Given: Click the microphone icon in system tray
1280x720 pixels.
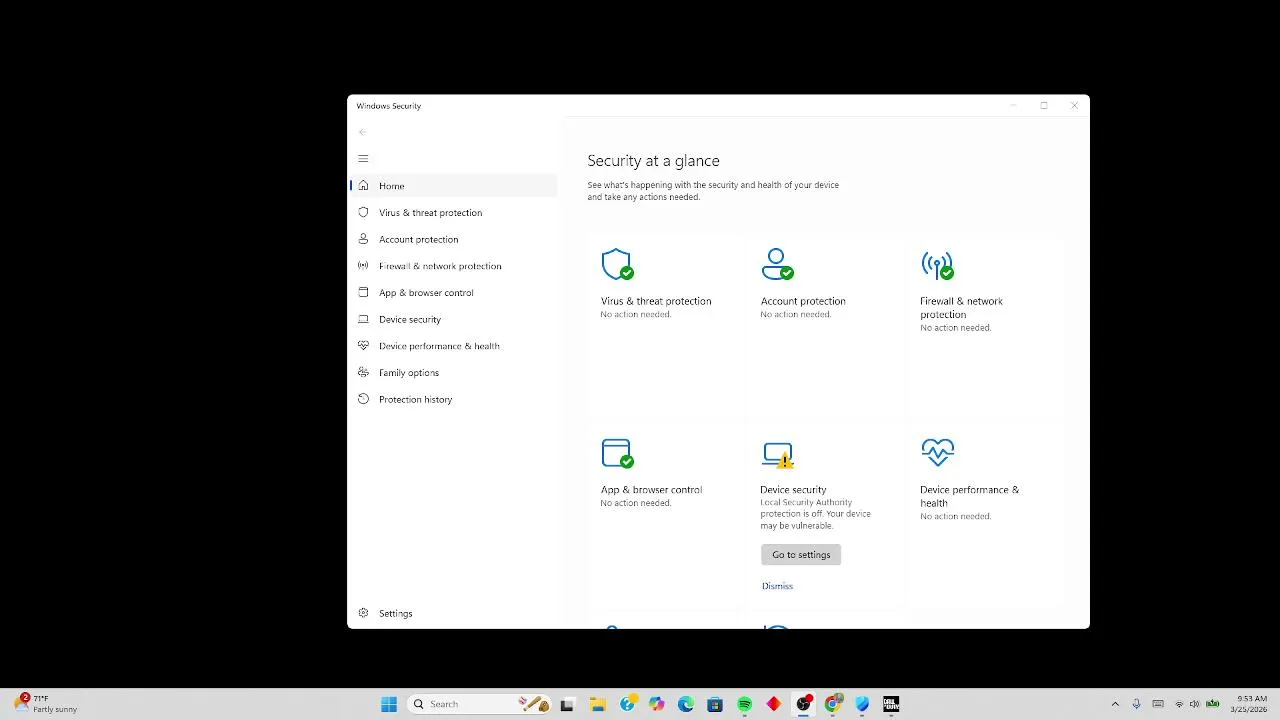Looking at the screenshot, I should [x=1136, y=704].
